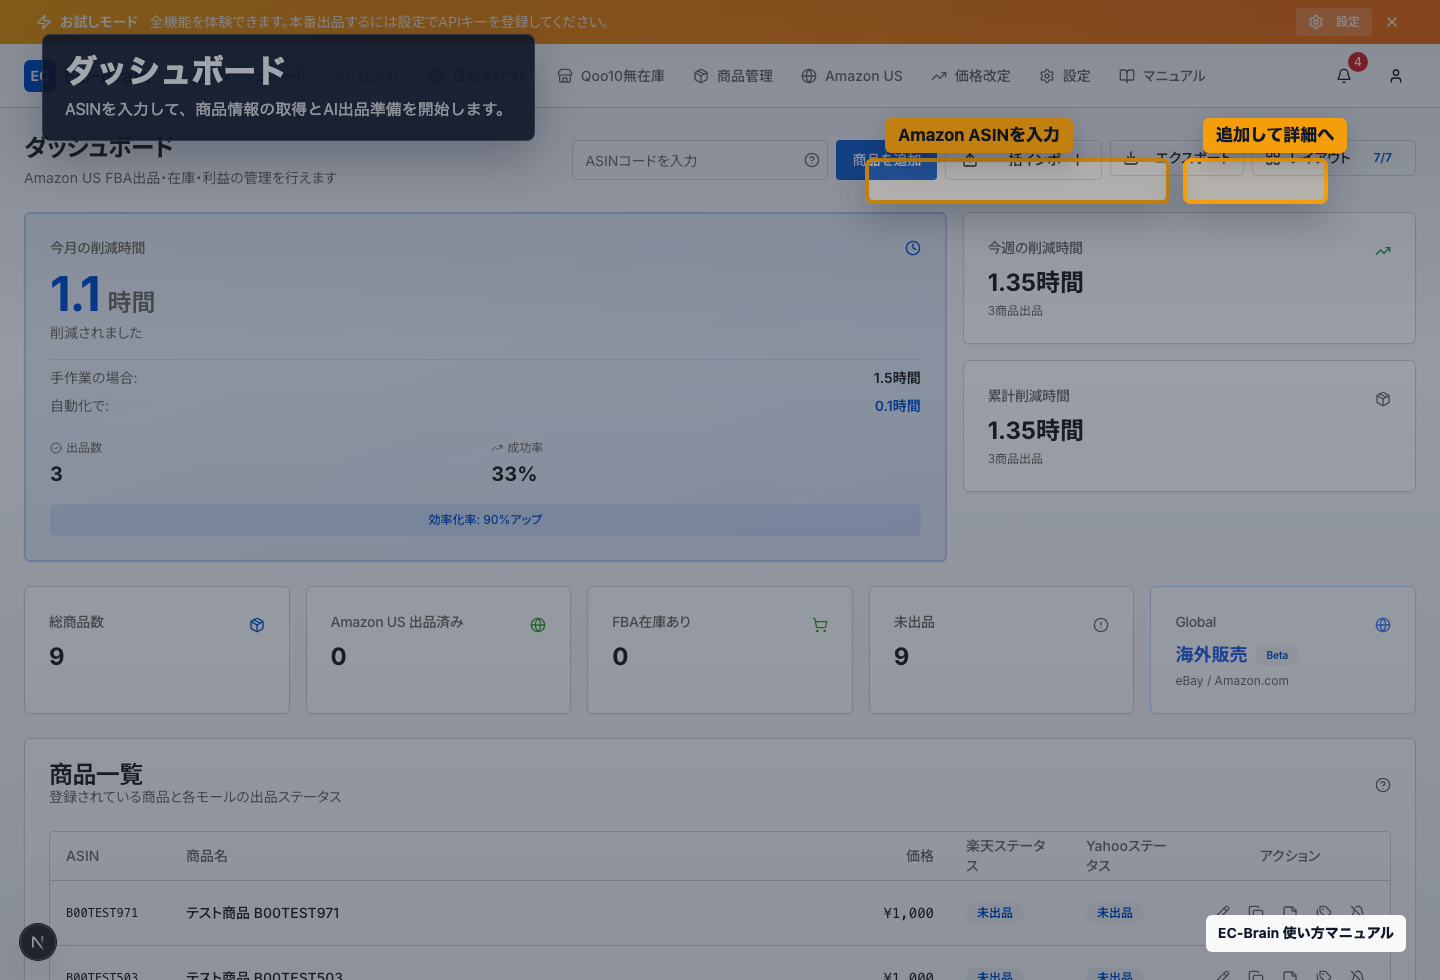Click the globe icon in the Global card
This screenshot has height=980, width=1440.
coord(1383,625)
